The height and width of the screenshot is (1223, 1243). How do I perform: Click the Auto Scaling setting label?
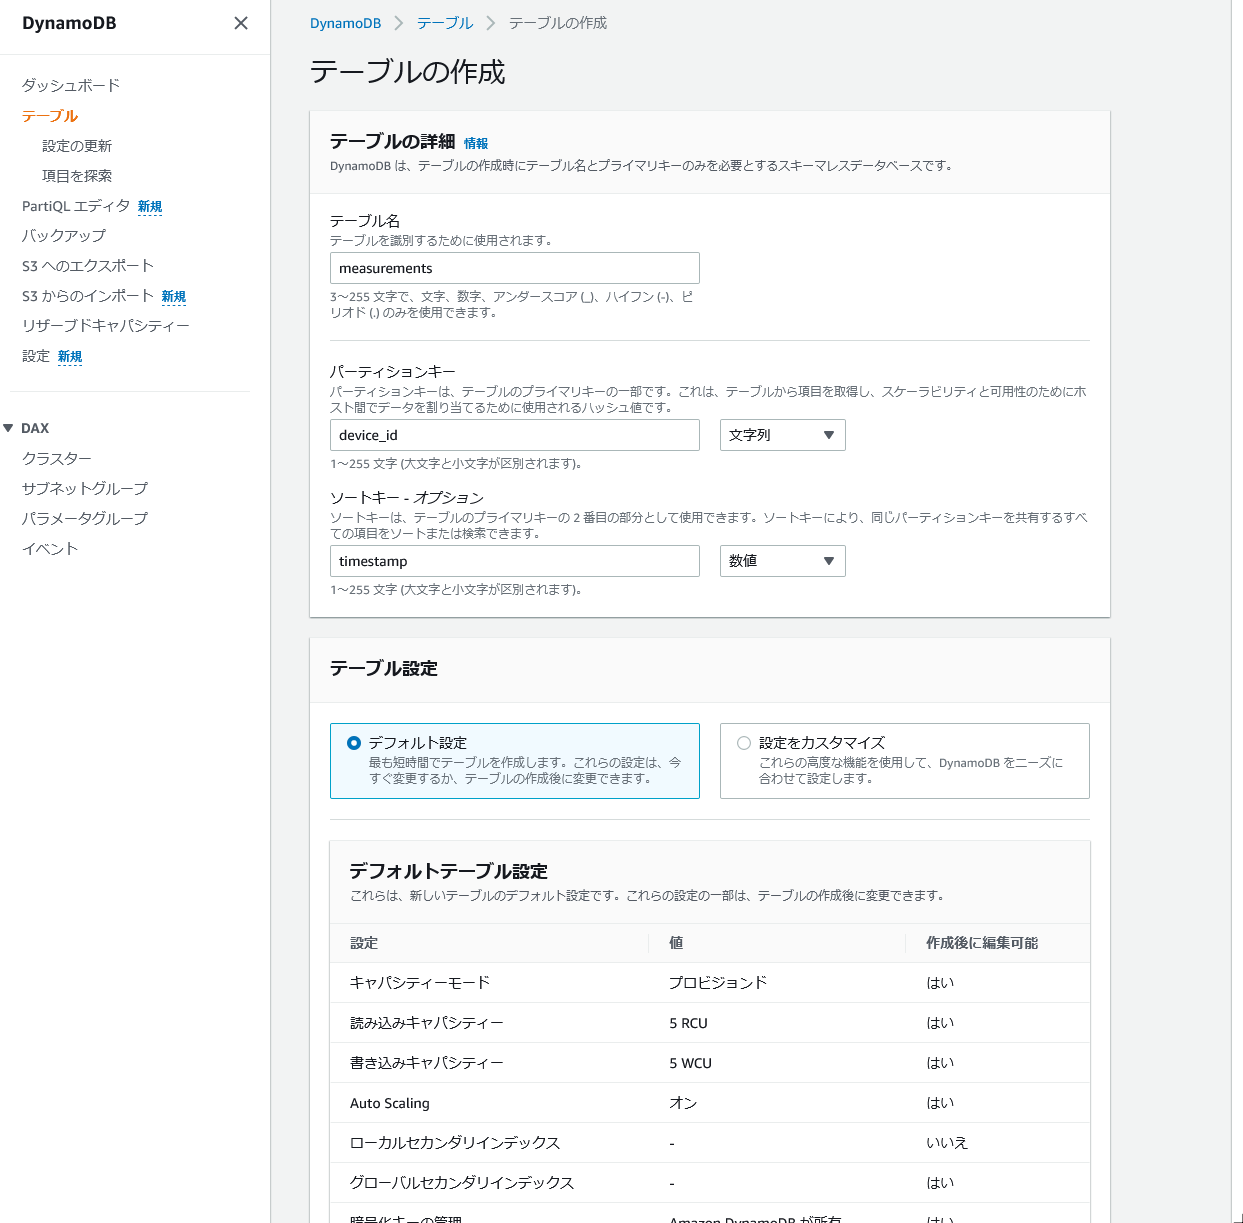click(x=390, y=1103)
